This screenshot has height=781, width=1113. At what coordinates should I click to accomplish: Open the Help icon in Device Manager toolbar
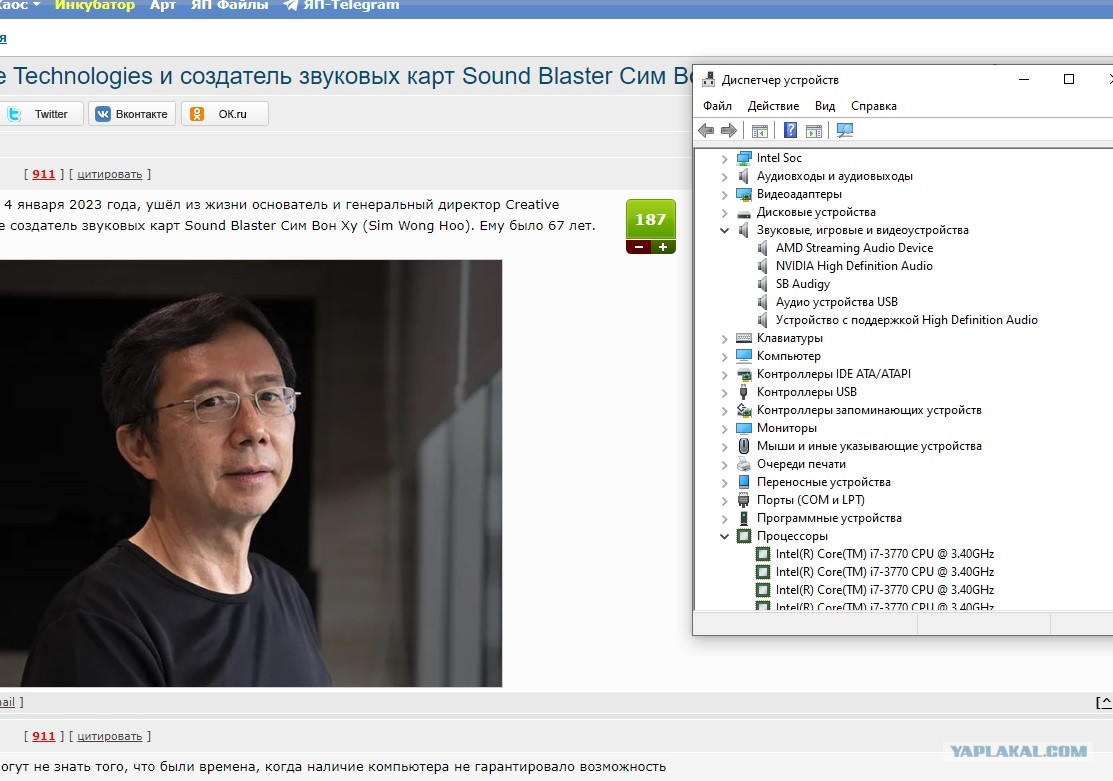[790, 131]
